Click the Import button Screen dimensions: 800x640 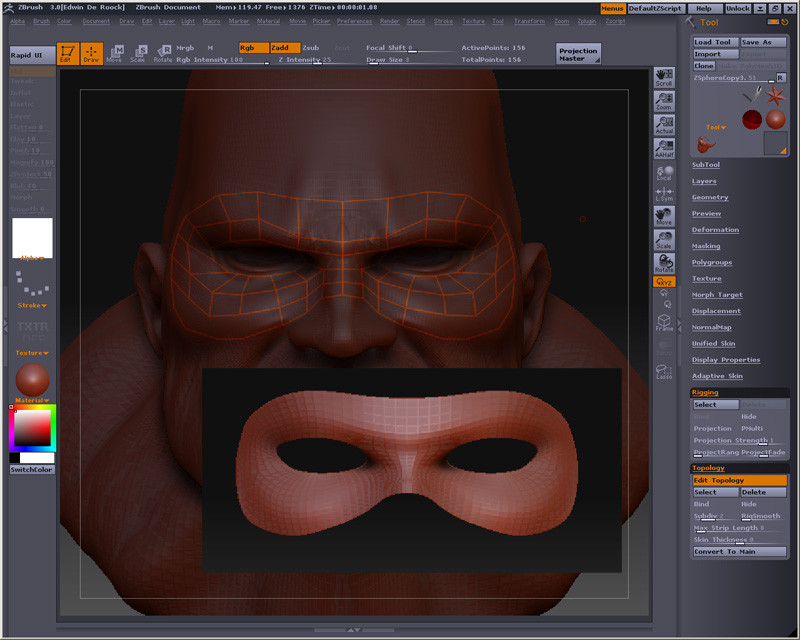pyautogui.click(x=715, y=54)
